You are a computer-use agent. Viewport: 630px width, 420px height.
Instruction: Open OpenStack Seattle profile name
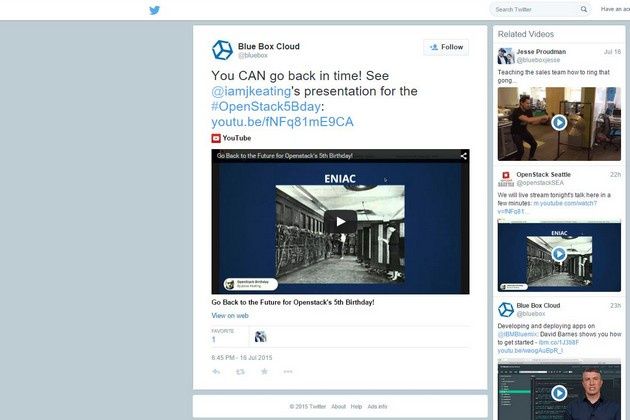point(544,175)
